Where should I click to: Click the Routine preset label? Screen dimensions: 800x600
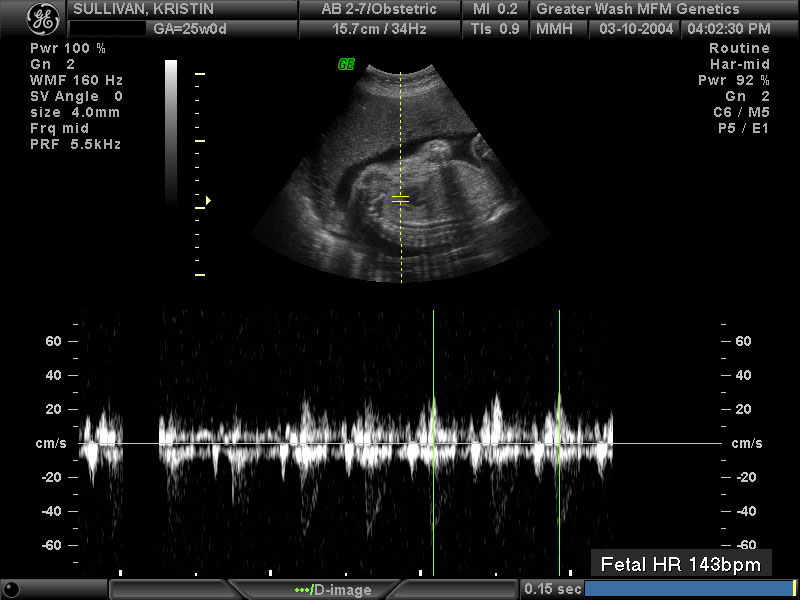(739, 48)
